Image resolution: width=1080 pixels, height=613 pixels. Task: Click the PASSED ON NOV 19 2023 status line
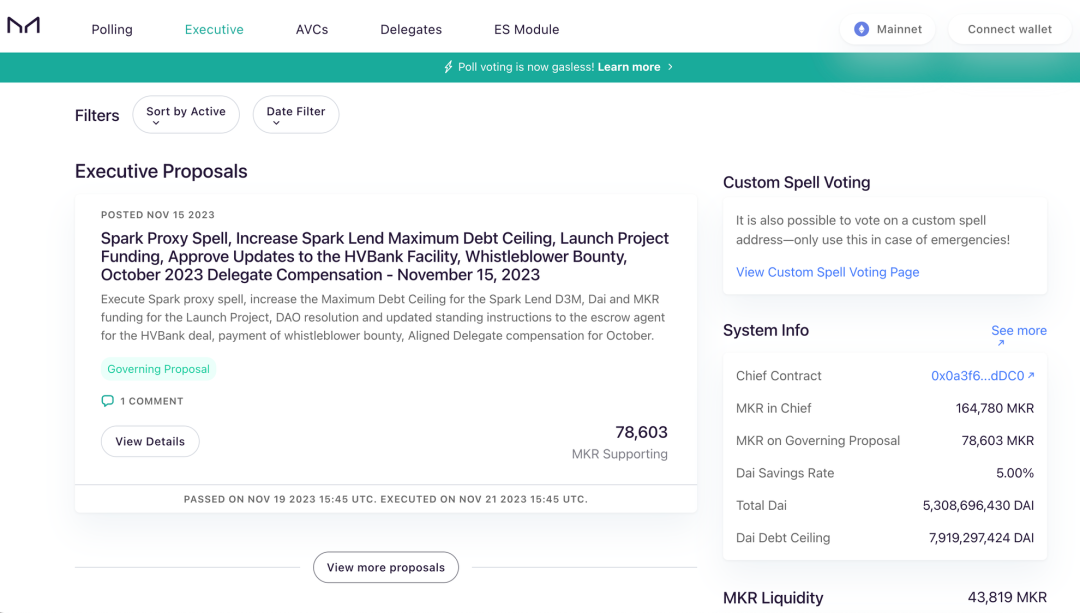[386, 499]
